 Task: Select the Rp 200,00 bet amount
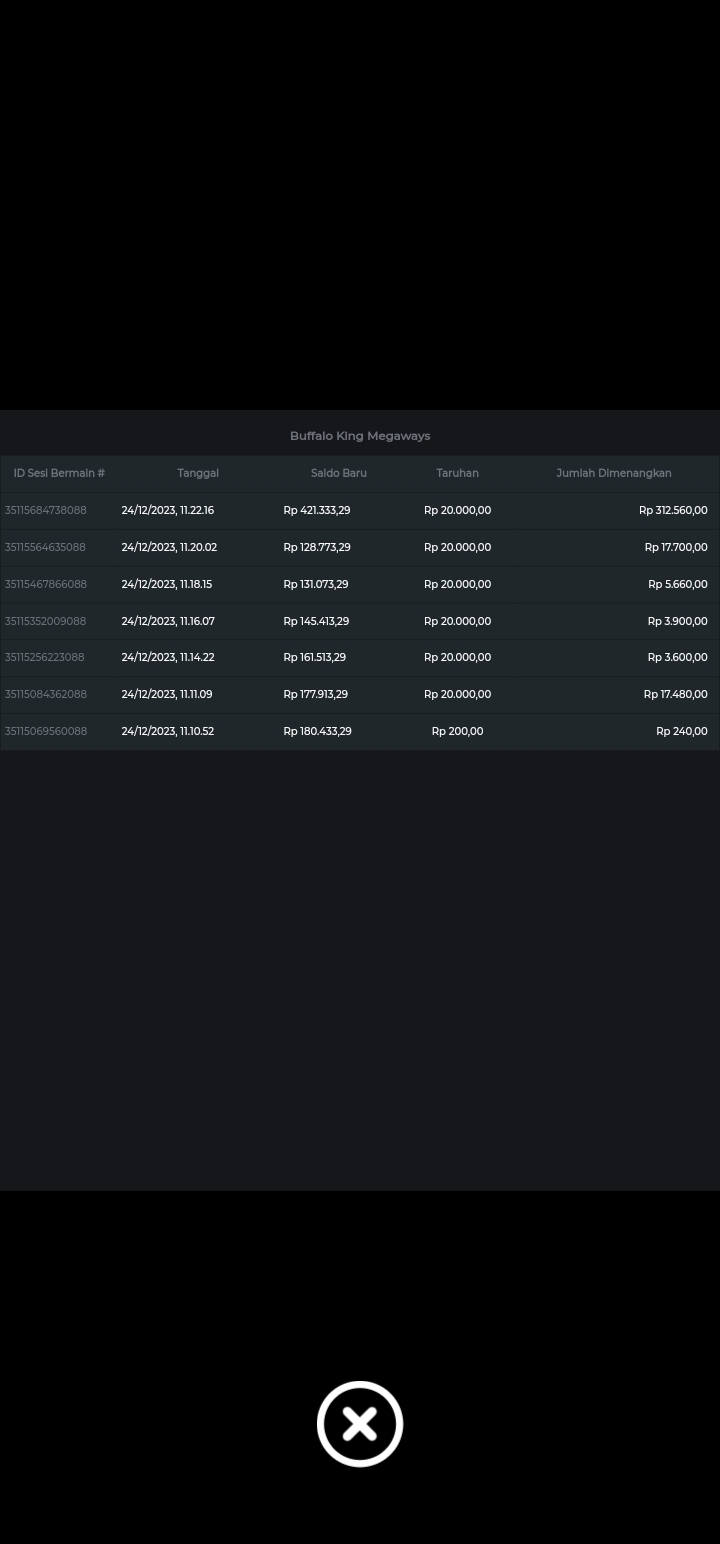tap(457, 731)
